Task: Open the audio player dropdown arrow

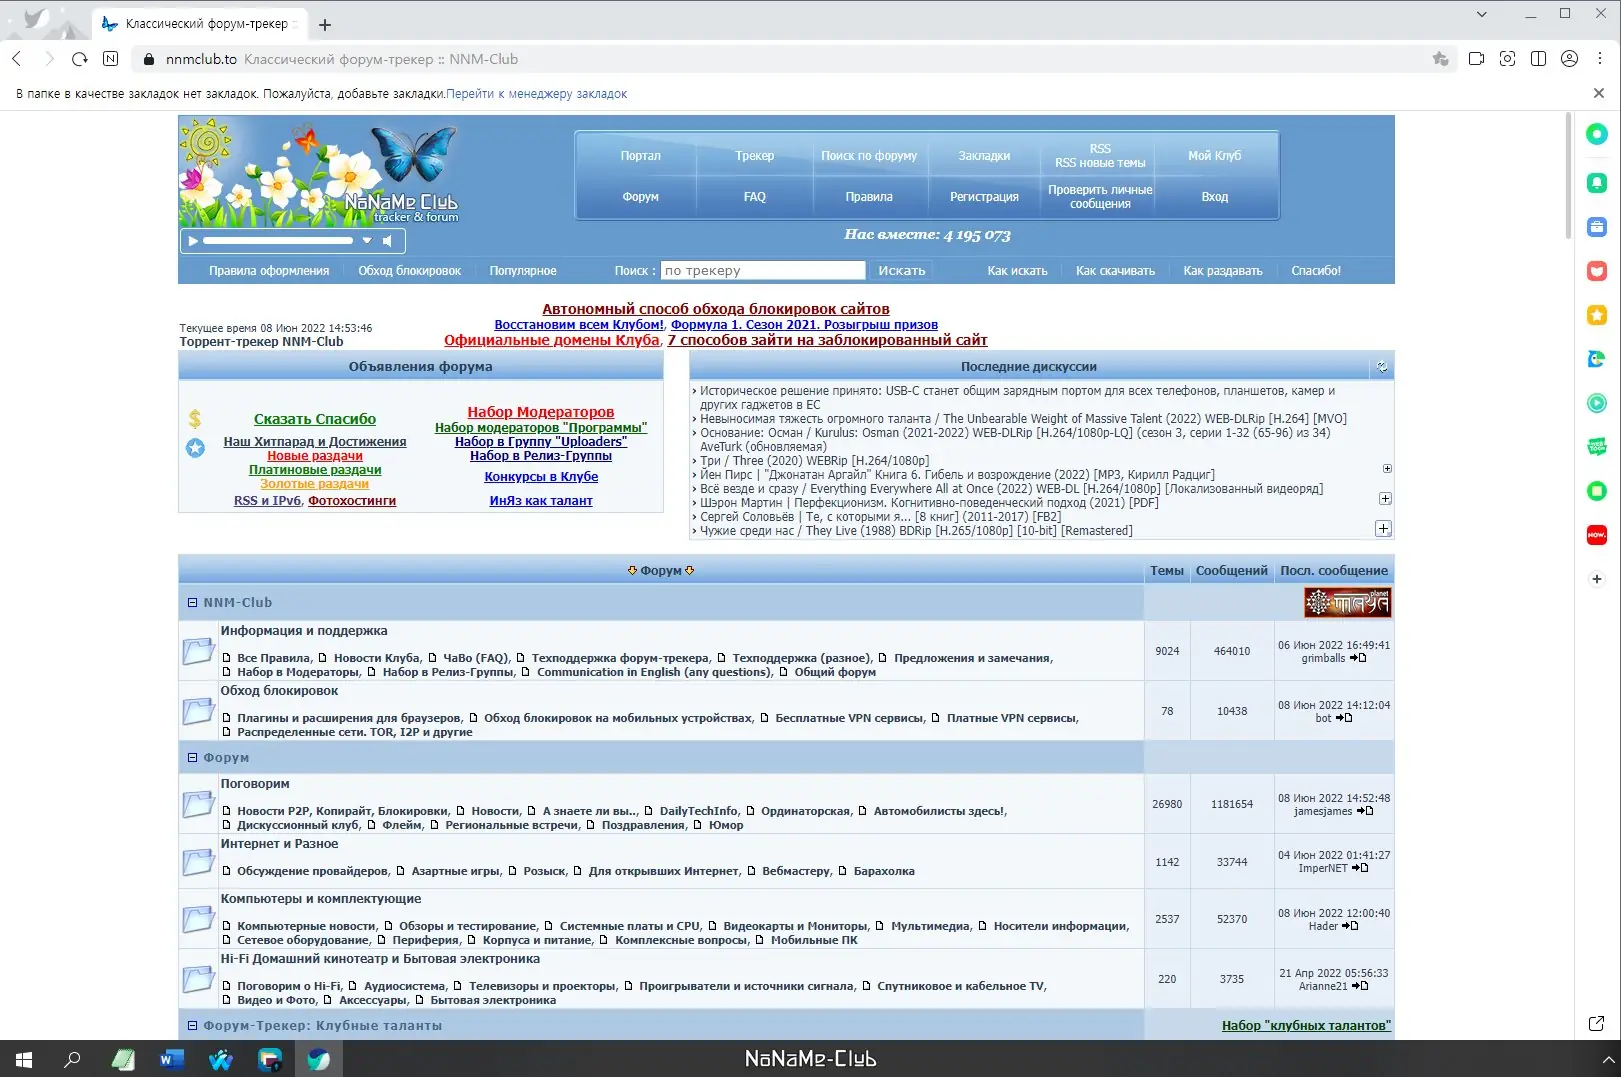Action: [367, 241]
